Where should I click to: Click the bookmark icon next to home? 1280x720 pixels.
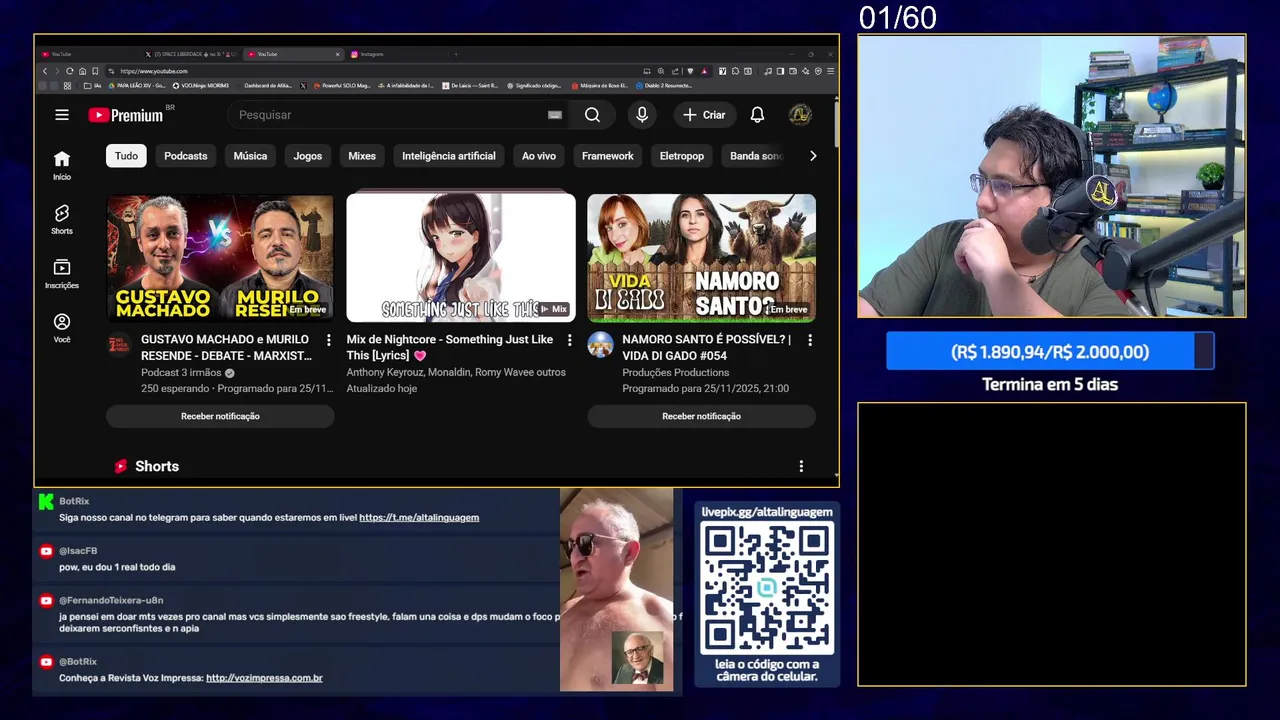[x=95, y=71]
